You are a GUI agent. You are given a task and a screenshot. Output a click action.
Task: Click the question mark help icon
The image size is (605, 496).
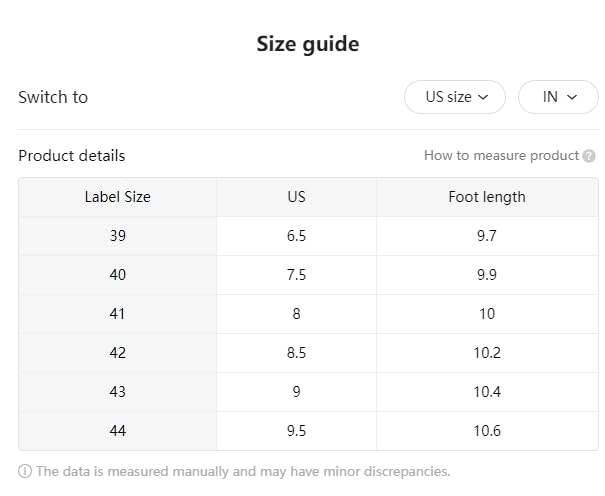[x=589, y=156]
